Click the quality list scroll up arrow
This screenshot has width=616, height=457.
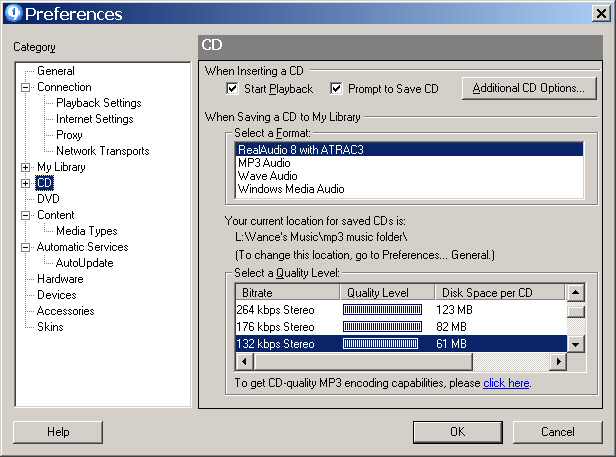point(576,292)
